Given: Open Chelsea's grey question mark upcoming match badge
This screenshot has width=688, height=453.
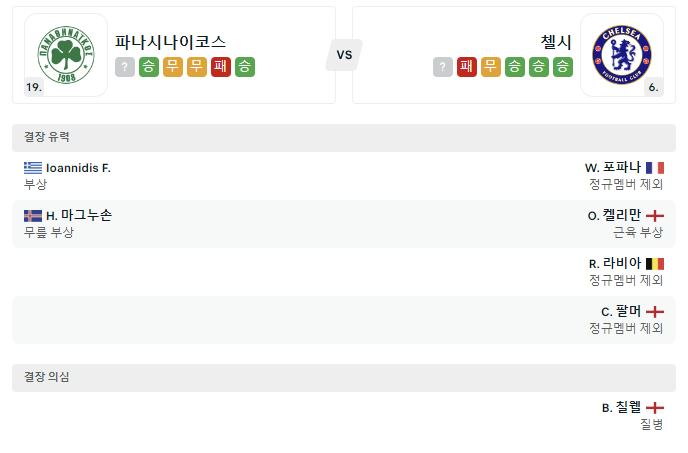Looking at the screenshot, I should (443, 67).
